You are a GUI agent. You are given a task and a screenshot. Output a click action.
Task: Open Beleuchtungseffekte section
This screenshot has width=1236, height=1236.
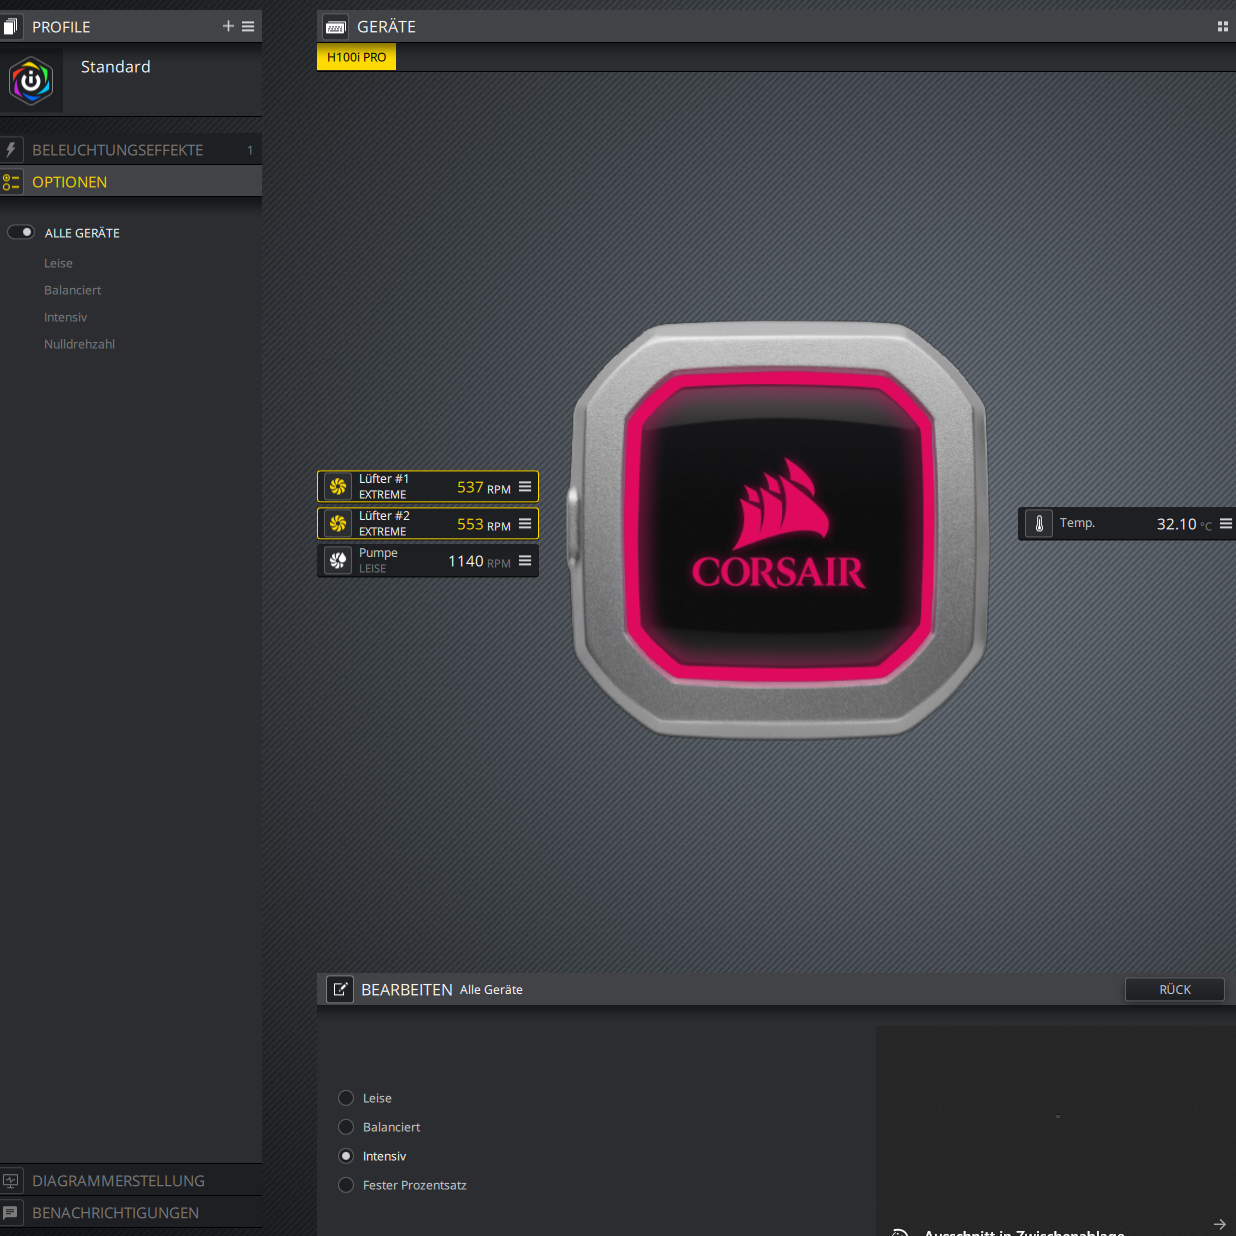tap(131, 149)
